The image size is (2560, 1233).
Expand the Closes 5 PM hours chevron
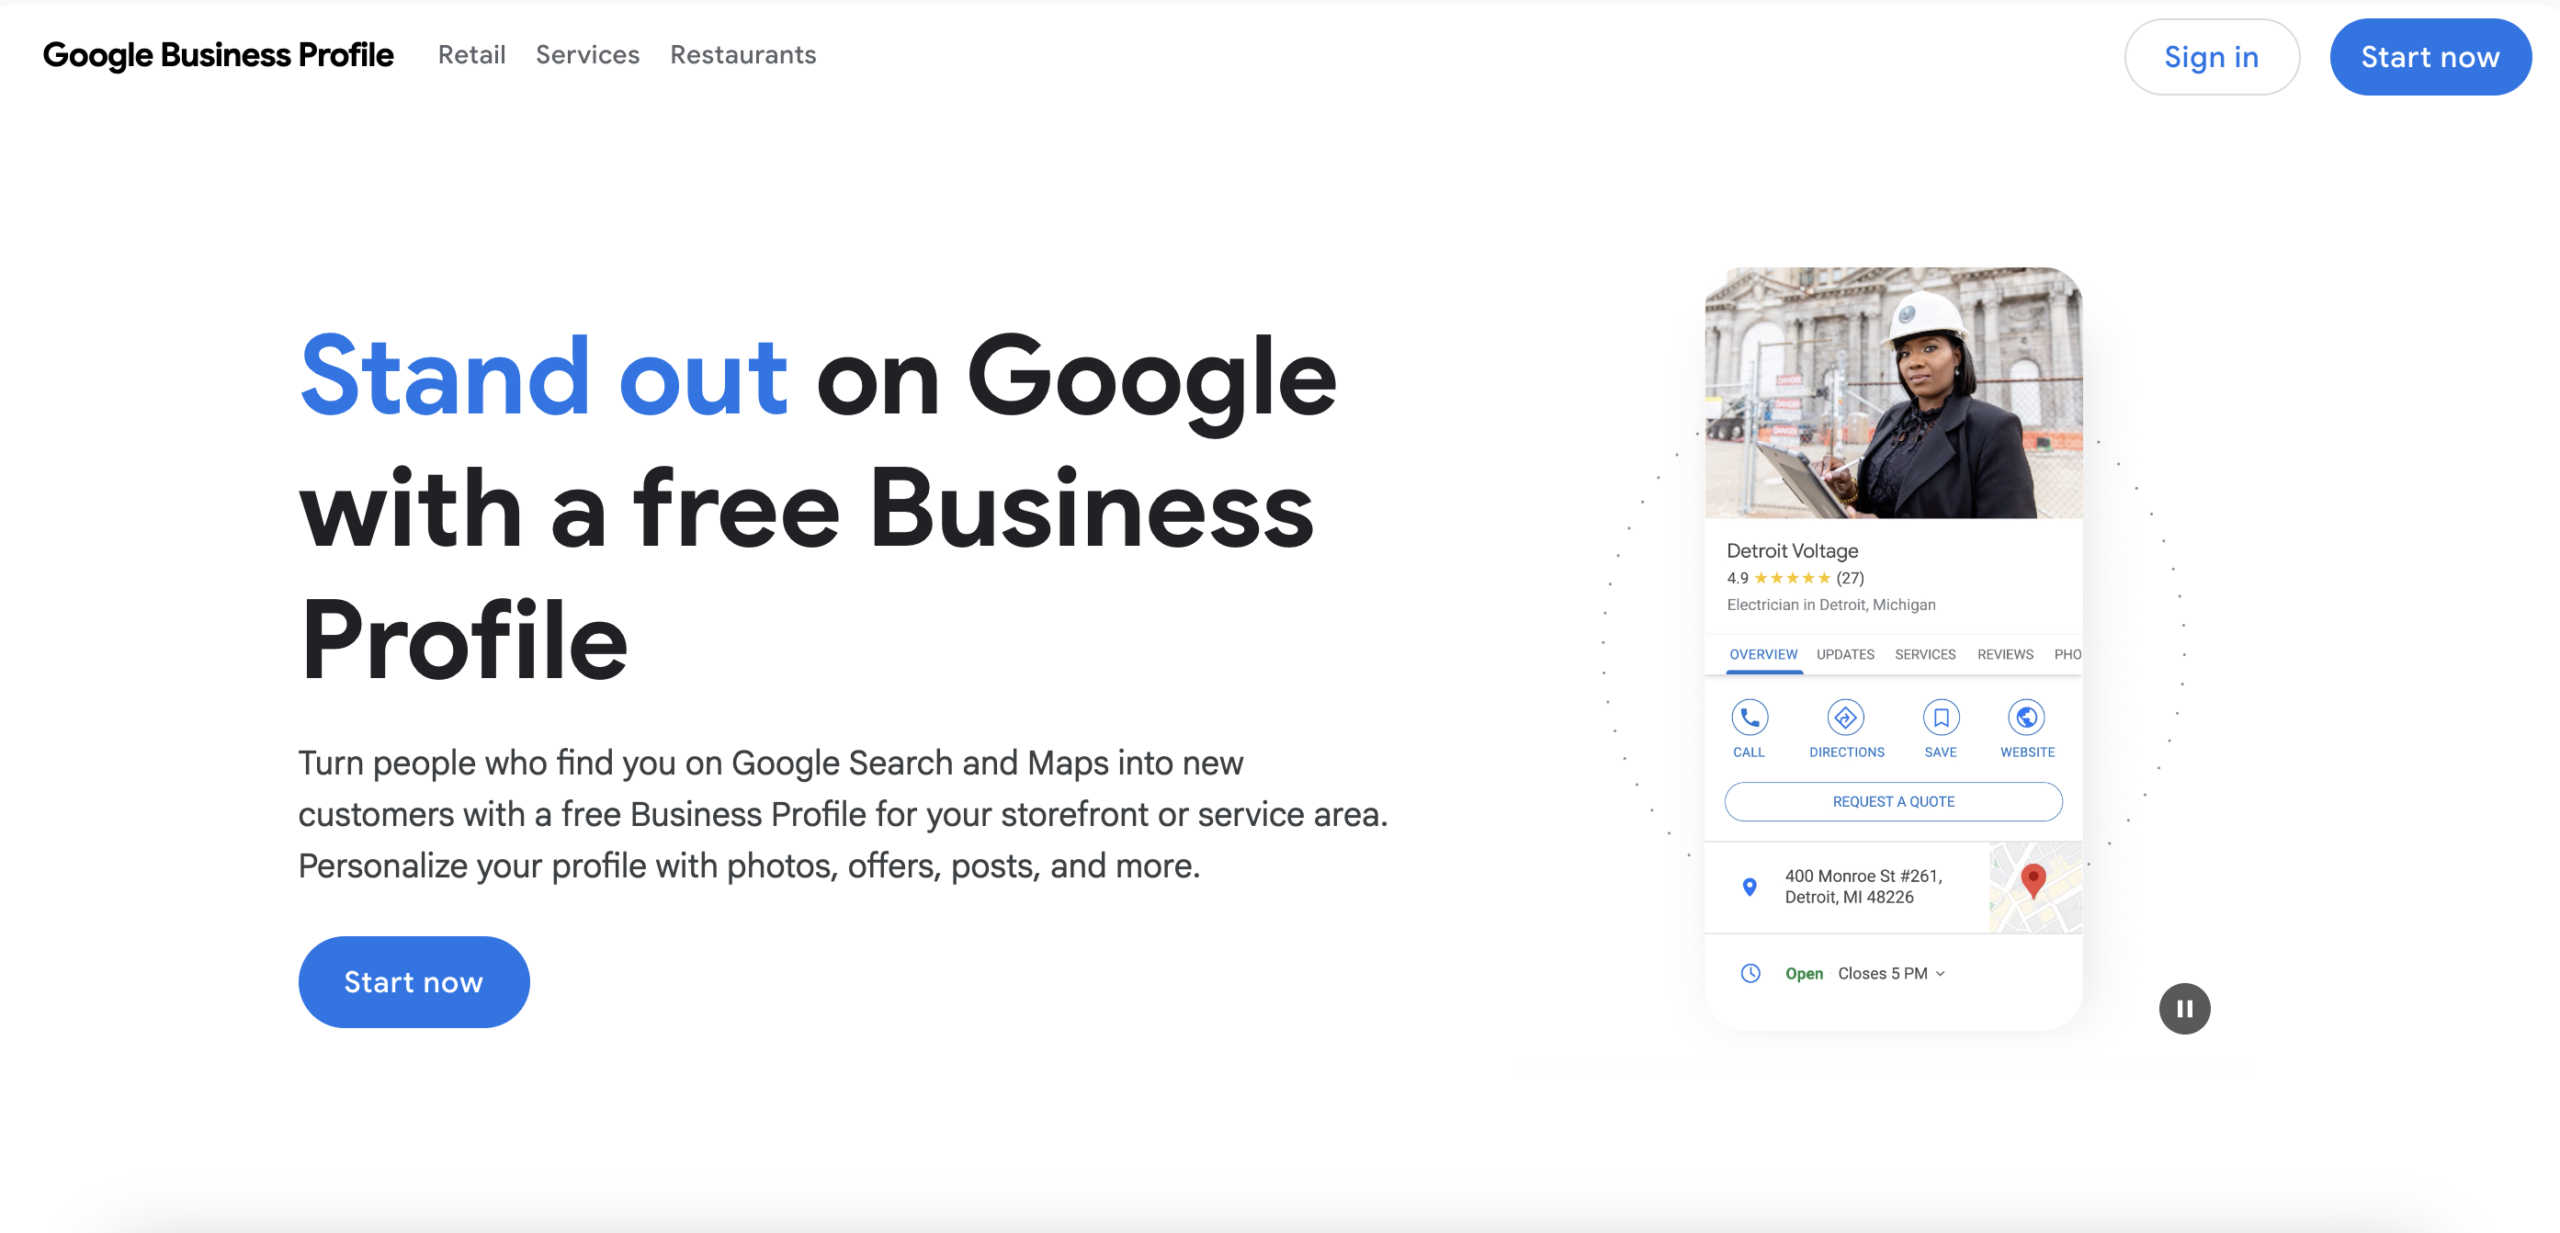[x=1940, y=974]
